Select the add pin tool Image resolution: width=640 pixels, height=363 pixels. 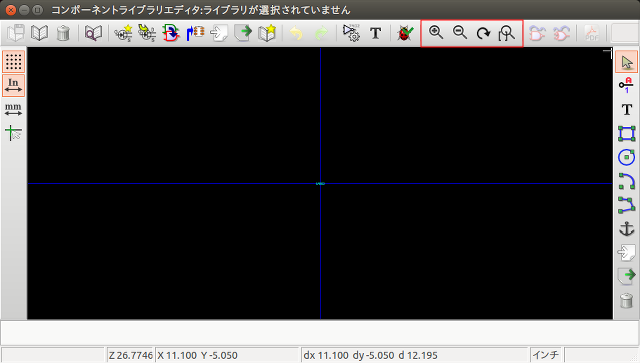point(627,85)
